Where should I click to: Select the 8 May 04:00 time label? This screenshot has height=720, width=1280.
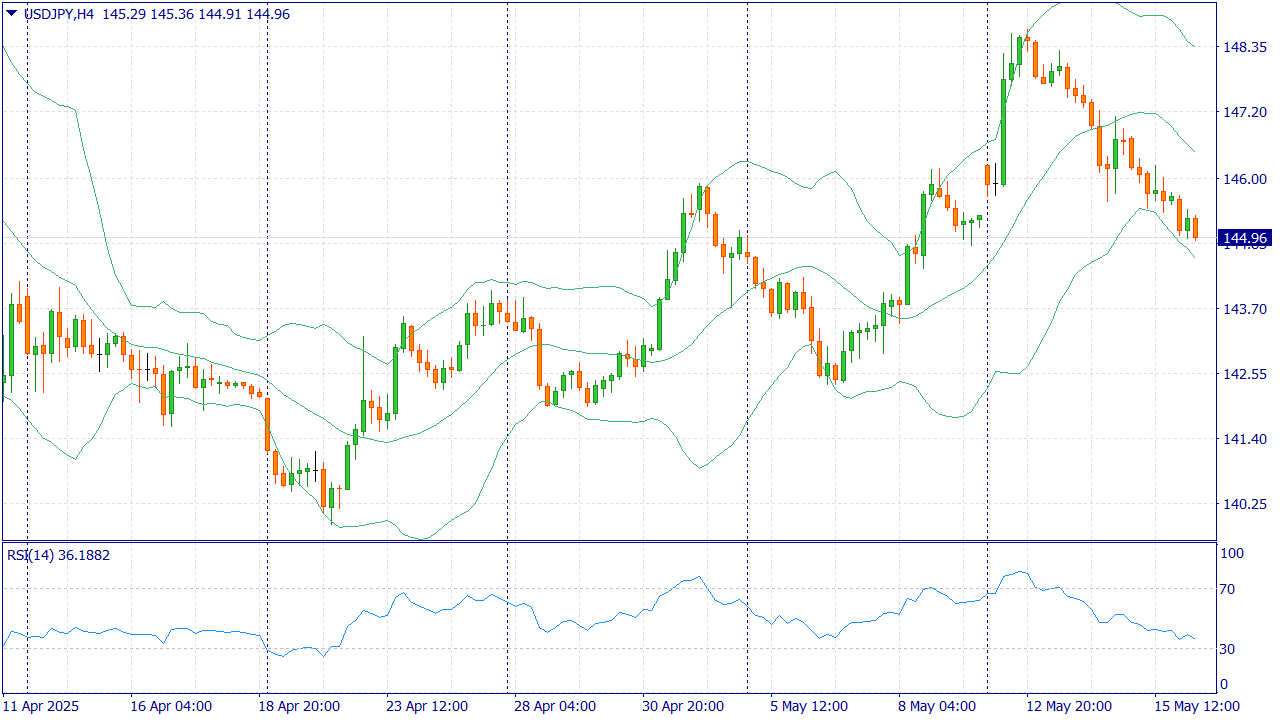pyautogui.click(x=937, y=706)
